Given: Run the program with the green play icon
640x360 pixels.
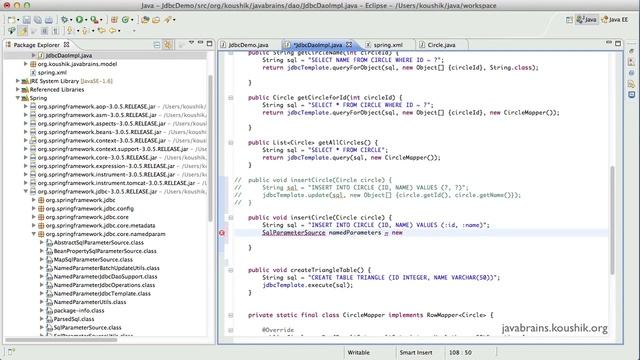Looking at the screenshot, I should [x=79, y=20].
